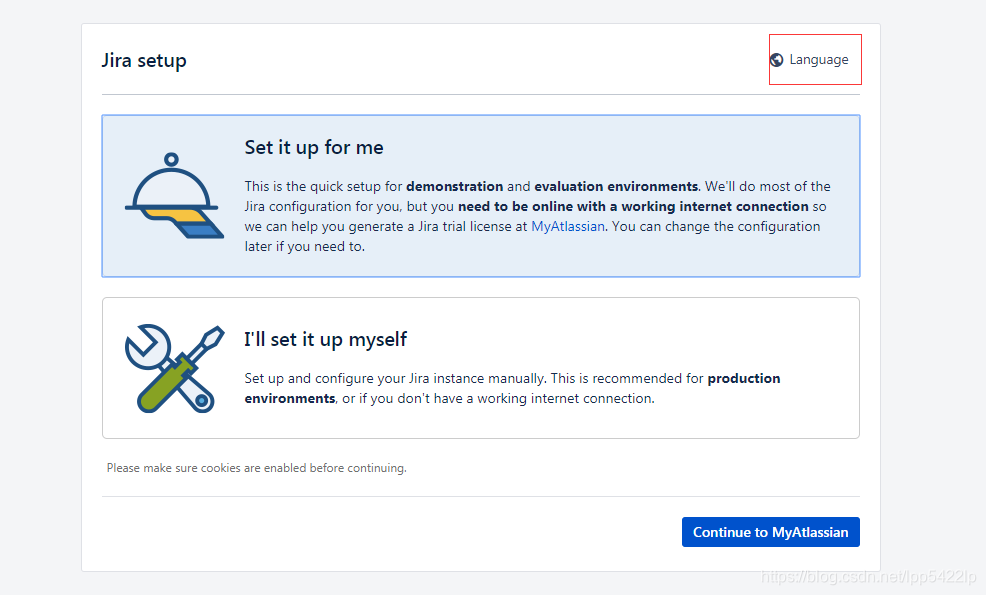Click the 'production environments' bold text
Viewport: 986px width, 595px height.
coord(512,388)
